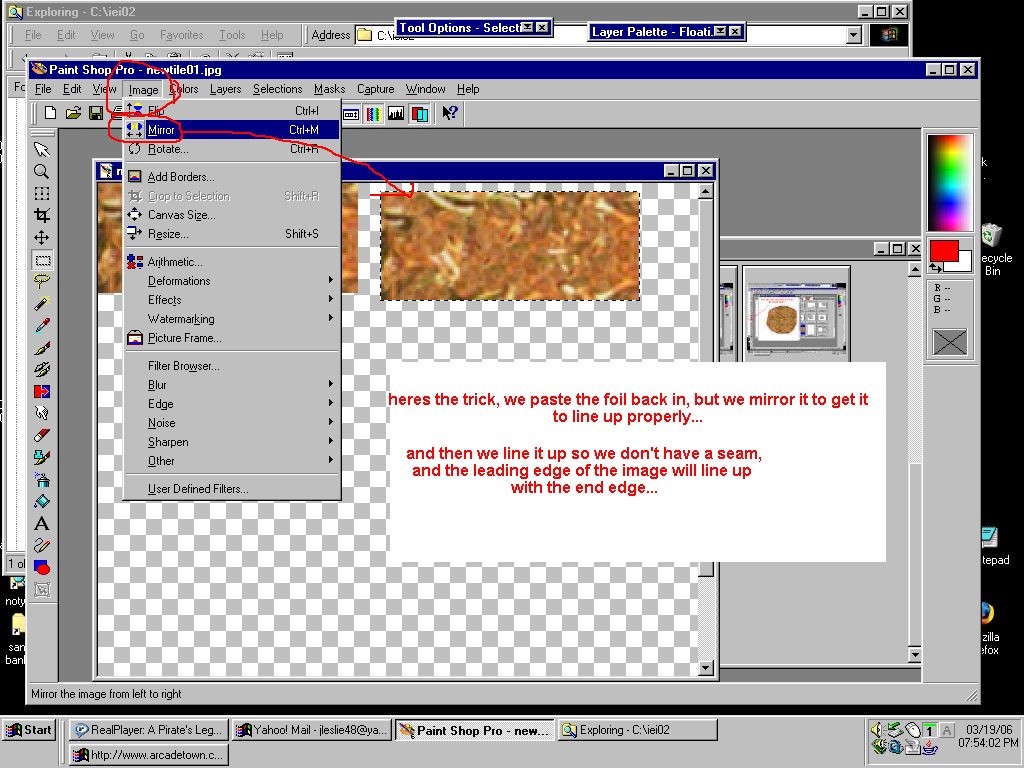Select the Zoom magnifier tool

[x=42, y=172]
